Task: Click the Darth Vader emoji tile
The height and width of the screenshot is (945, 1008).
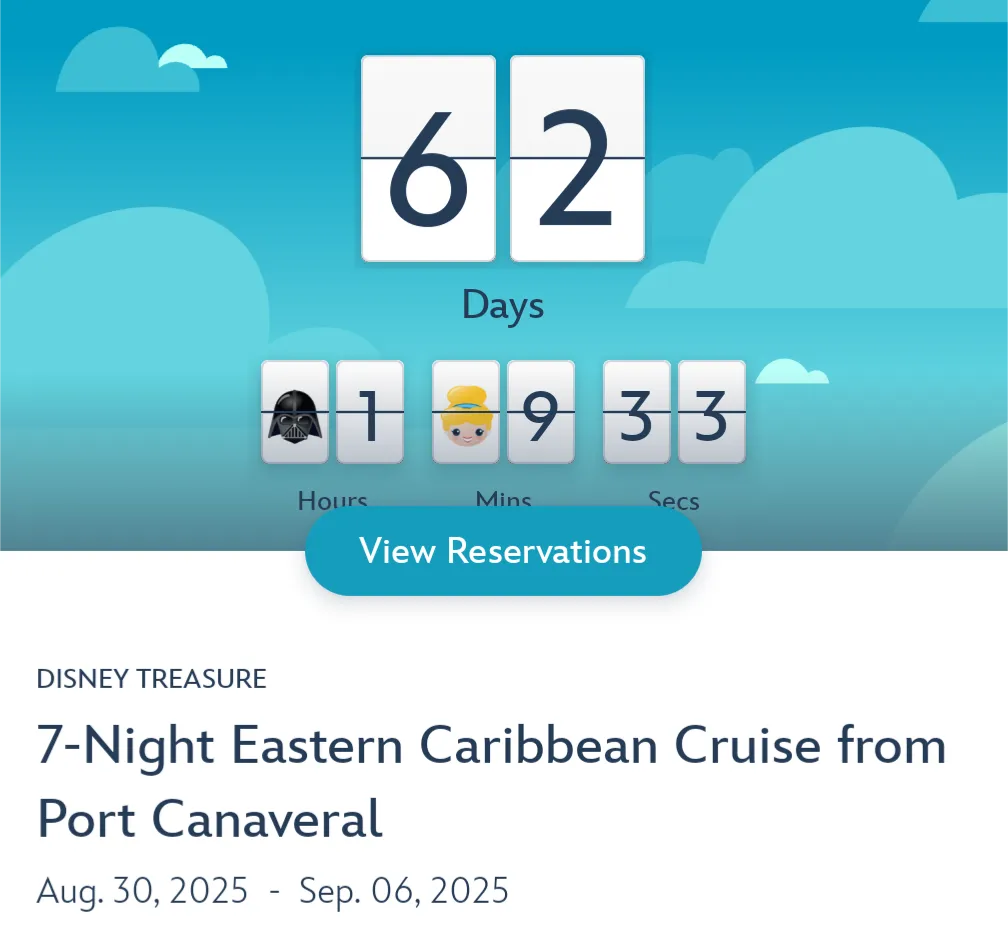Action: (x=295, y=412)
